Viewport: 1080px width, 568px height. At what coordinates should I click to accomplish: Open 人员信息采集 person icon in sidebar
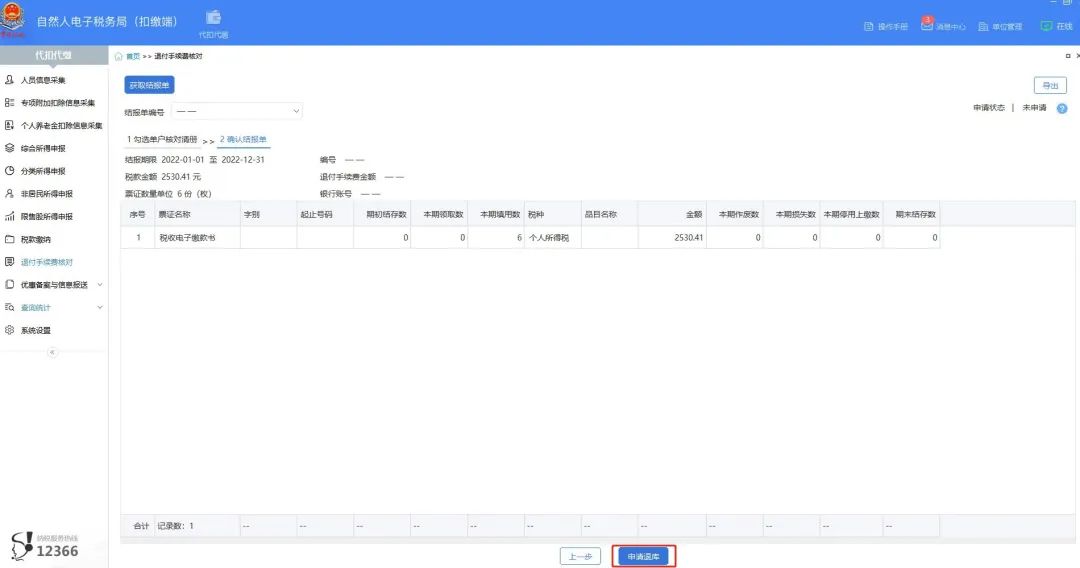(10, 80)
